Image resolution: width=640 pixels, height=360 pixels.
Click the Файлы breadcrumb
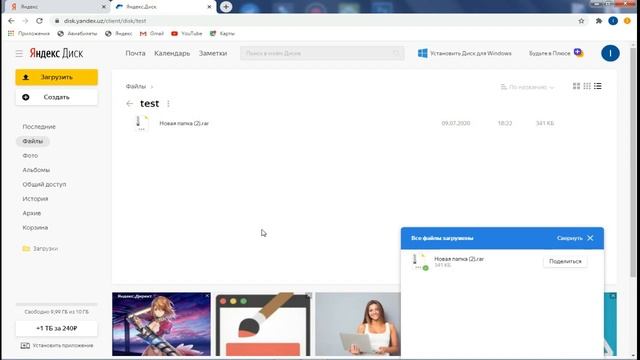click(x=136, y=87)
